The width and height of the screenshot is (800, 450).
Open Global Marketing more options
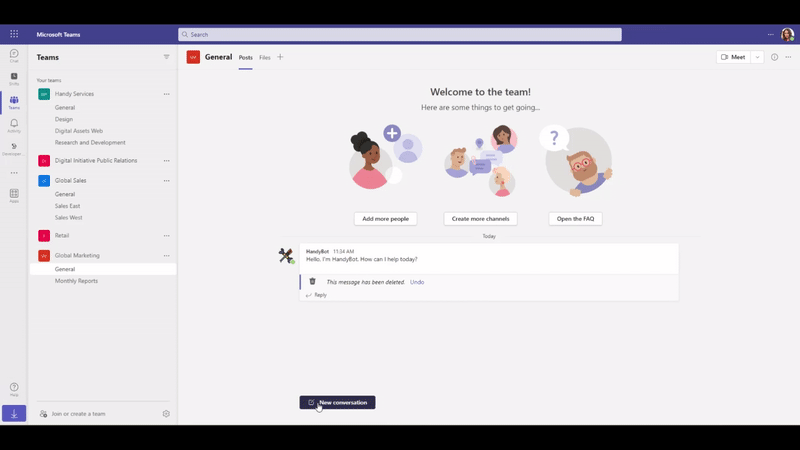click(166, 256)
